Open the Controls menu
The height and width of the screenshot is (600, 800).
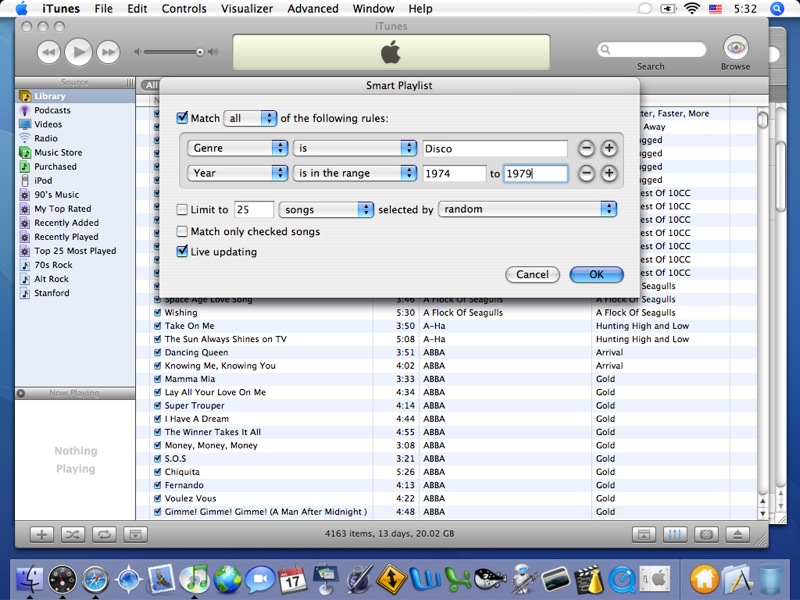pyautogui.click(x=184, y=9)
